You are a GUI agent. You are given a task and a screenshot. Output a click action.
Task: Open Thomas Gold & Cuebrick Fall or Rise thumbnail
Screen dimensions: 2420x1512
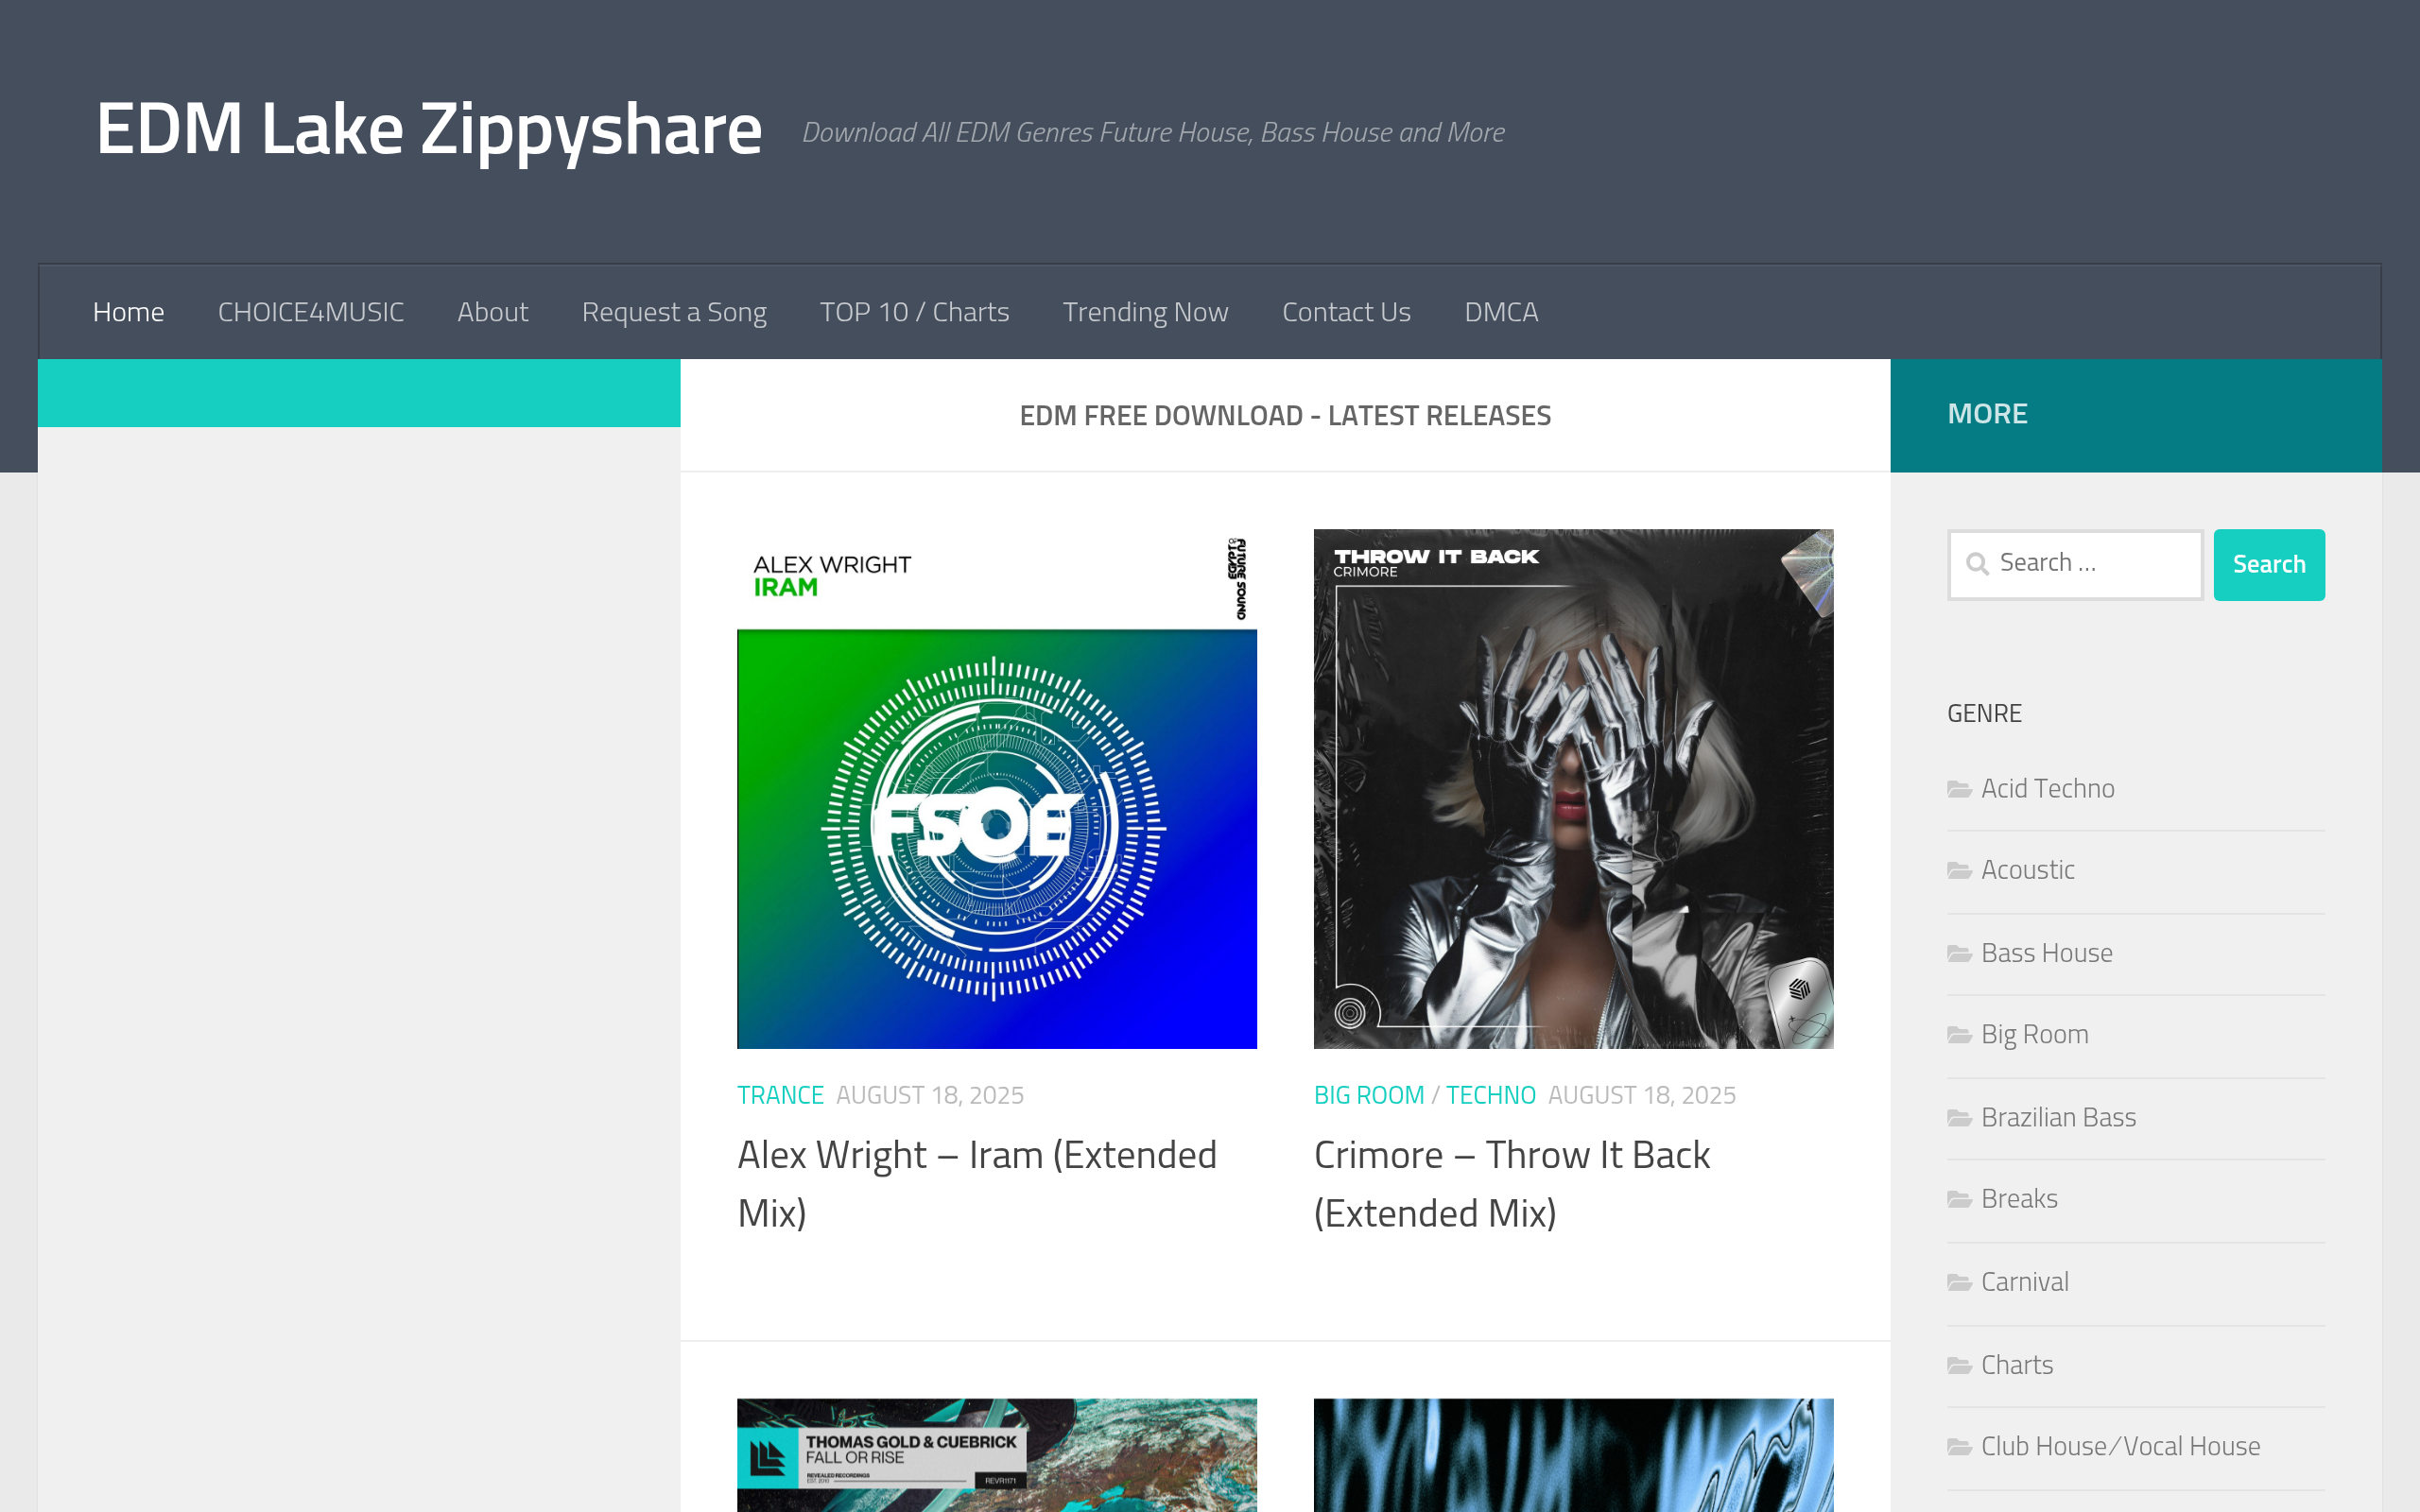pos(997,1455)
